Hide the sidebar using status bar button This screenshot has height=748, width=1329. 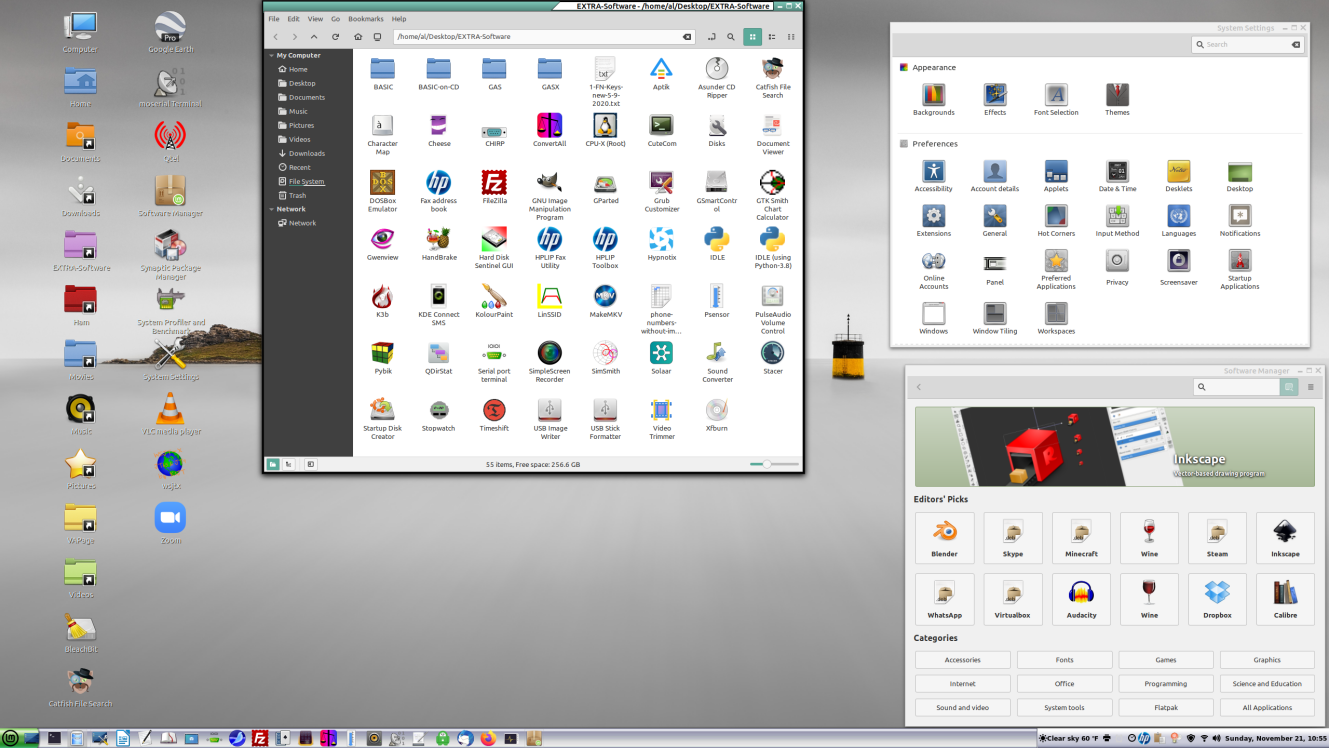pos(311,464)
